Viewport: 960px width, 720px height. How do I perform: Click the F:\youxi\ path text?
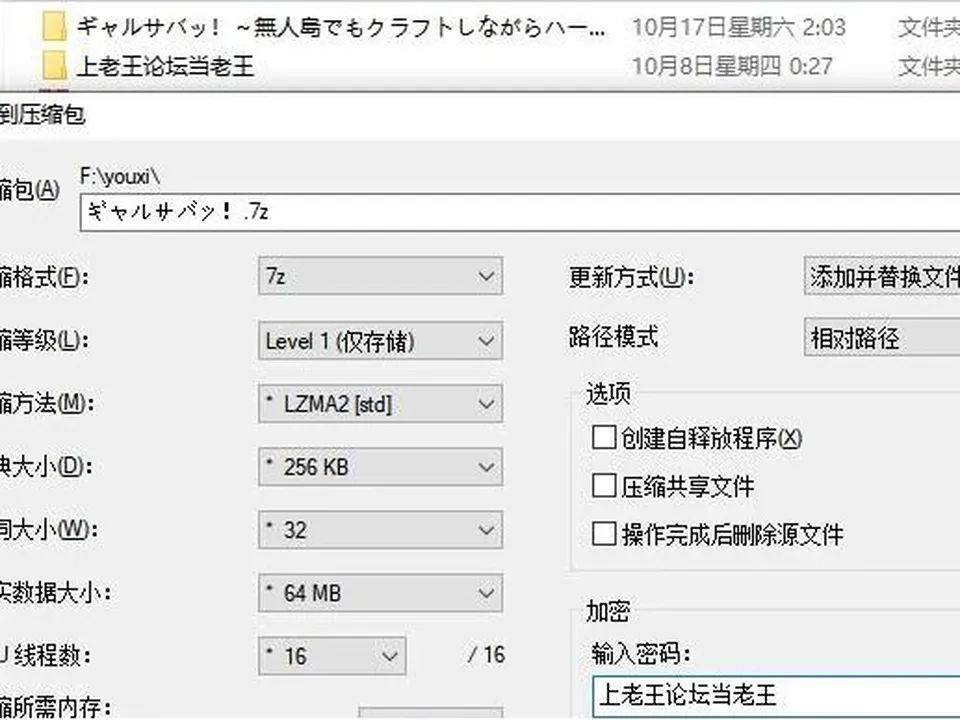[120, 176]
